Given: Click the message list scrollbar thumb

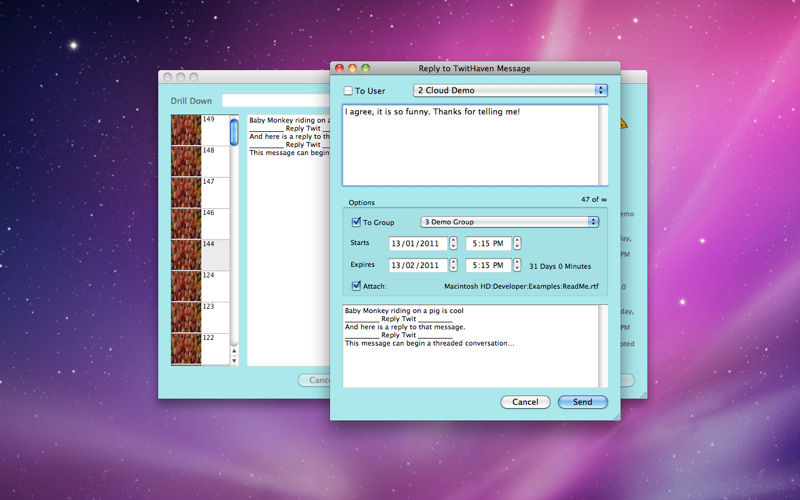Looking at the screenshot, I should 234,133.
